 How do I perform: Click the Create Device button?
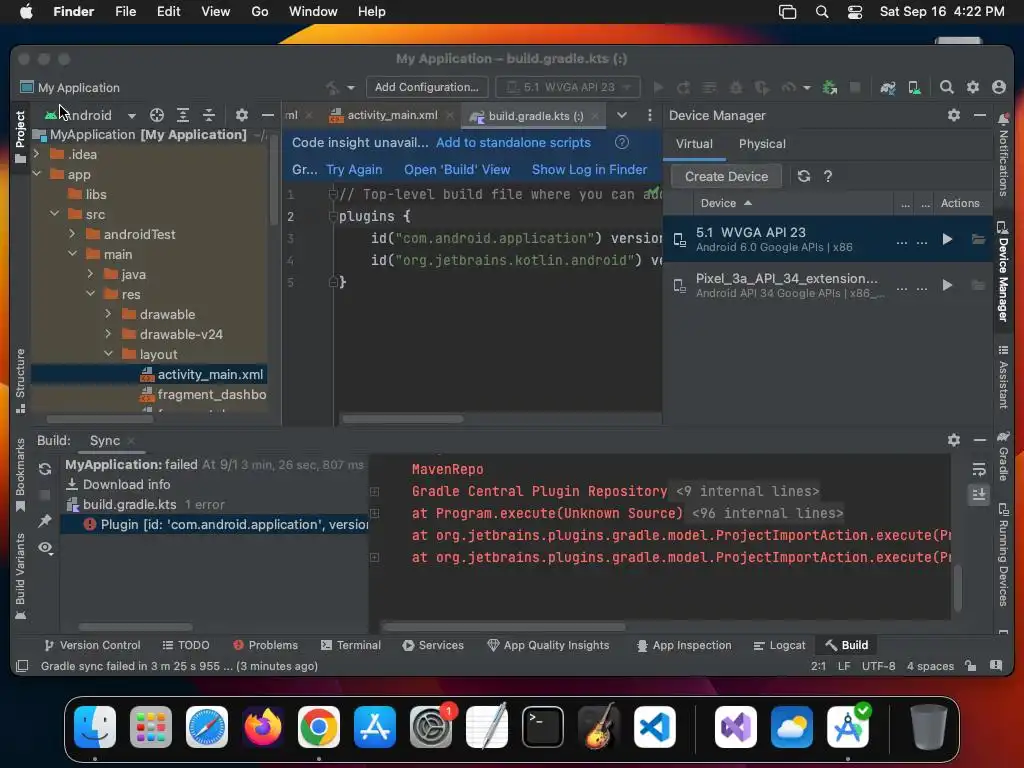[726, 176]
